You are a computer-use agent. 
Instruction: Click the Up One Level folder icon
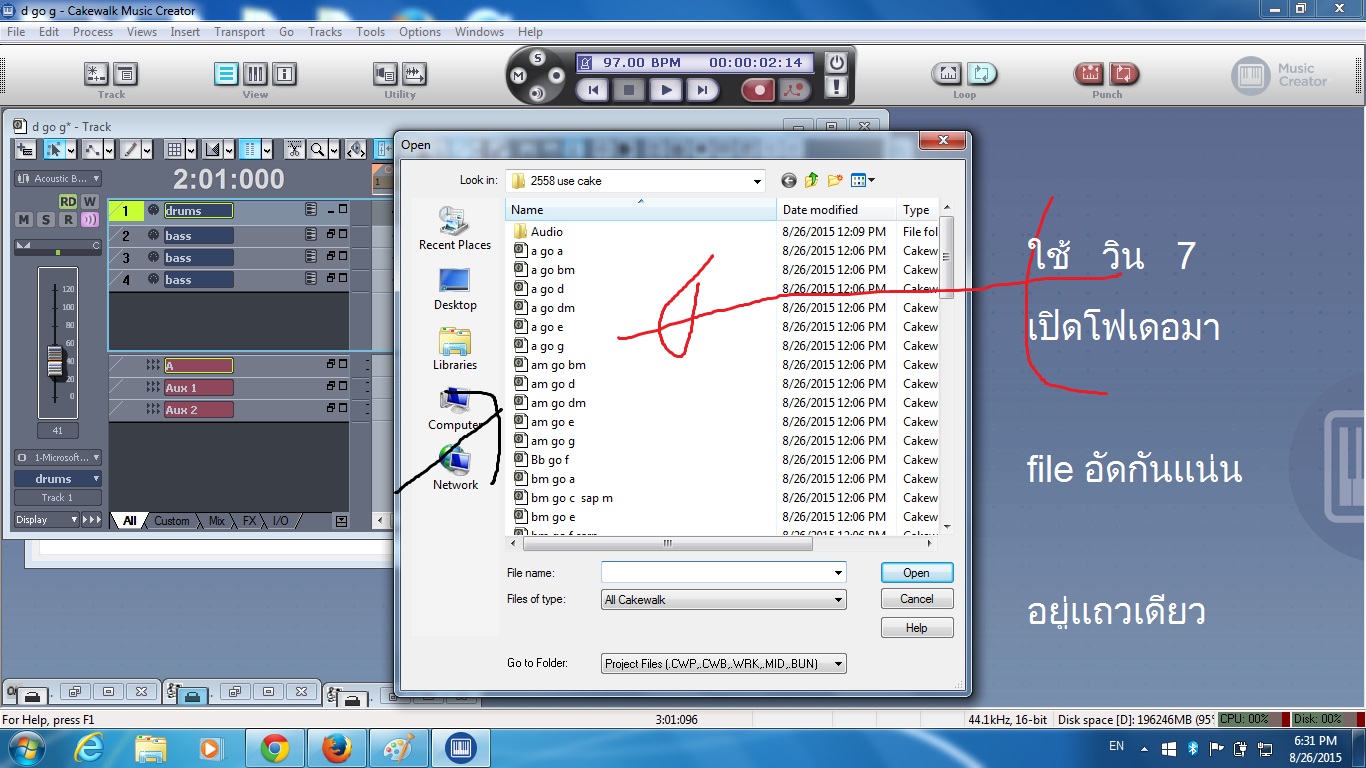811,181
